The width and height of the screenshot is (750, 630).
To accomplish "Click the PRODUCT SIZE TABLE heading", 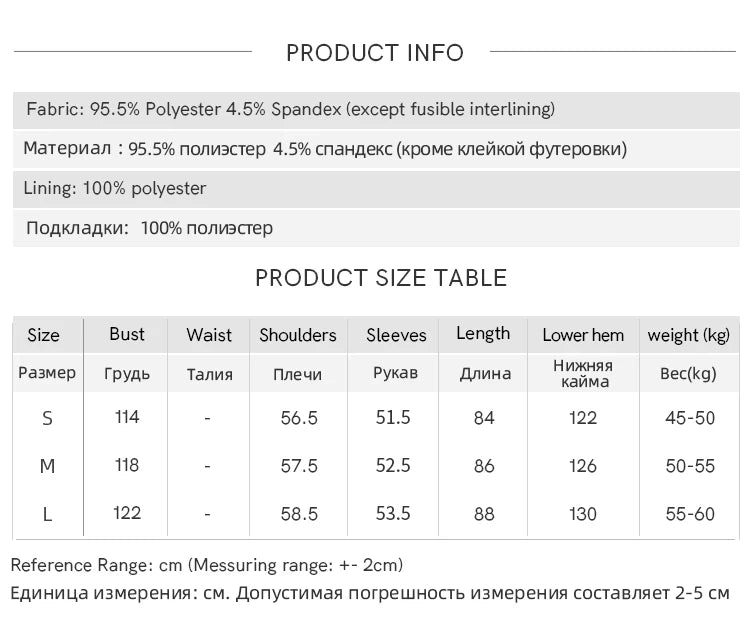I will [x=381, y=278].
